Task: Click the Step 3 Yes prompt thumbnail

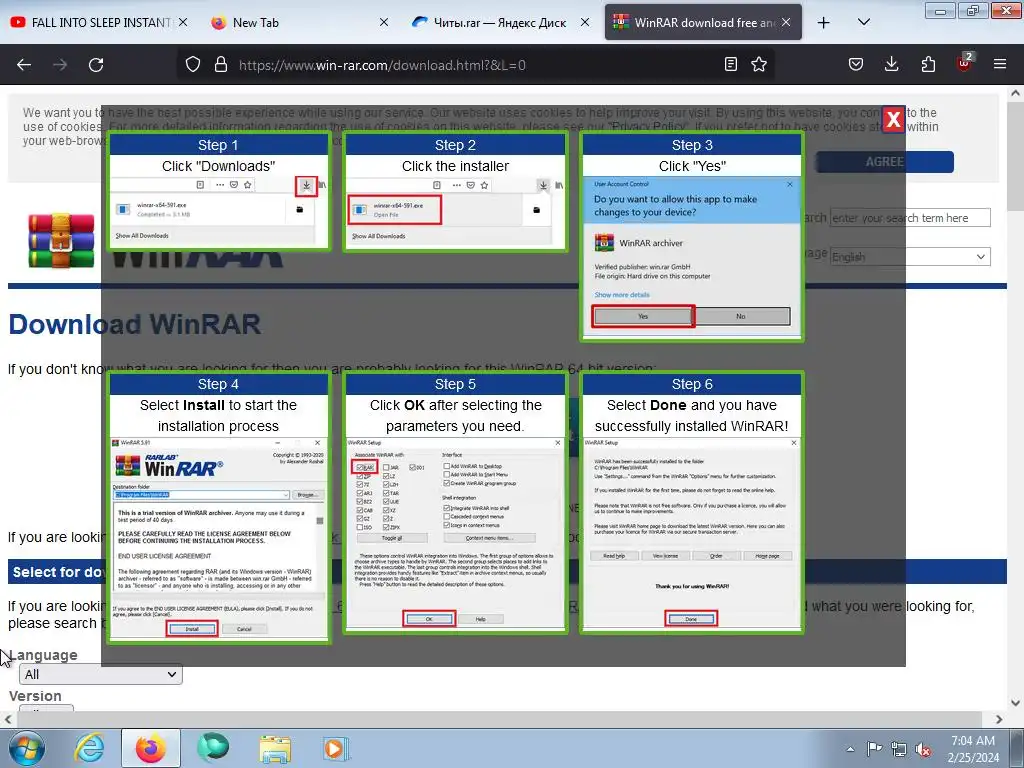Action: coord(692,236)
